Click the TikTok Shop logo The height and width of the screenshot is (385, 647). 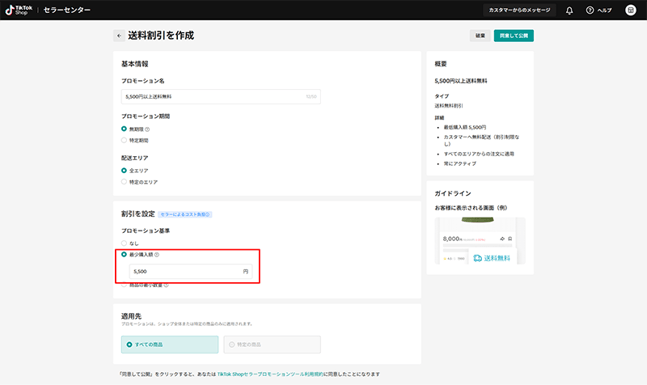[x=19, y=10]
